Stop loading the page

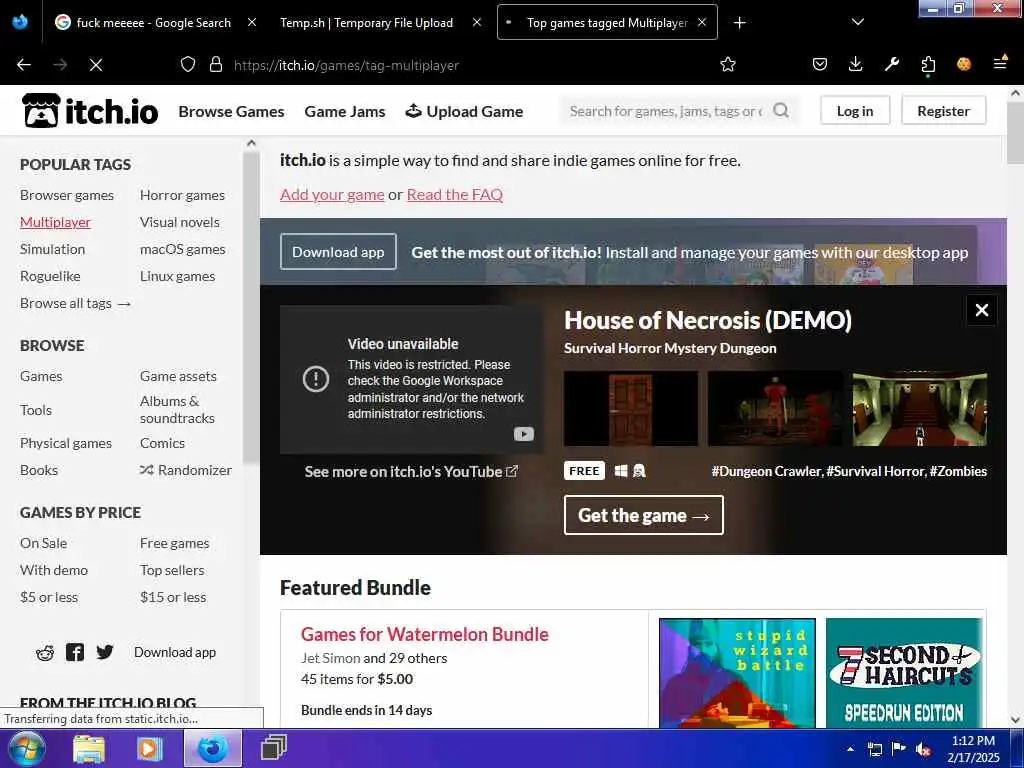[96, 65]
